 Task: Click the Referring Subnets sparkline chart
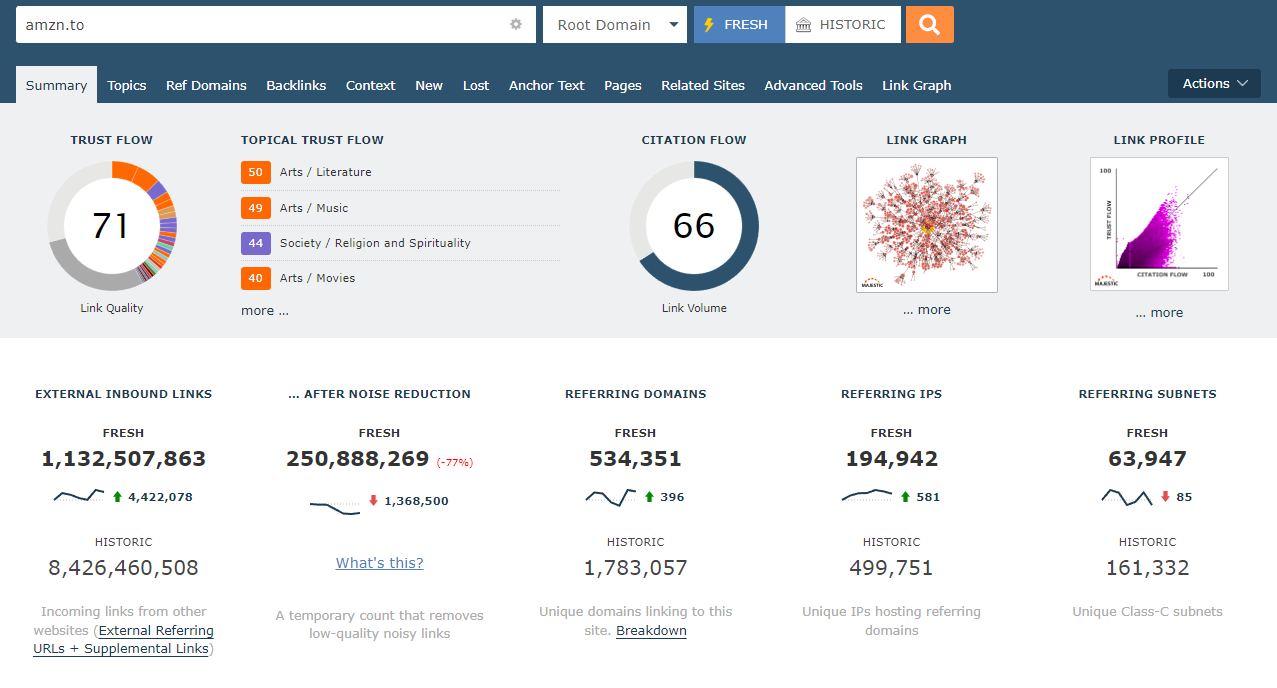(1127, 496)
